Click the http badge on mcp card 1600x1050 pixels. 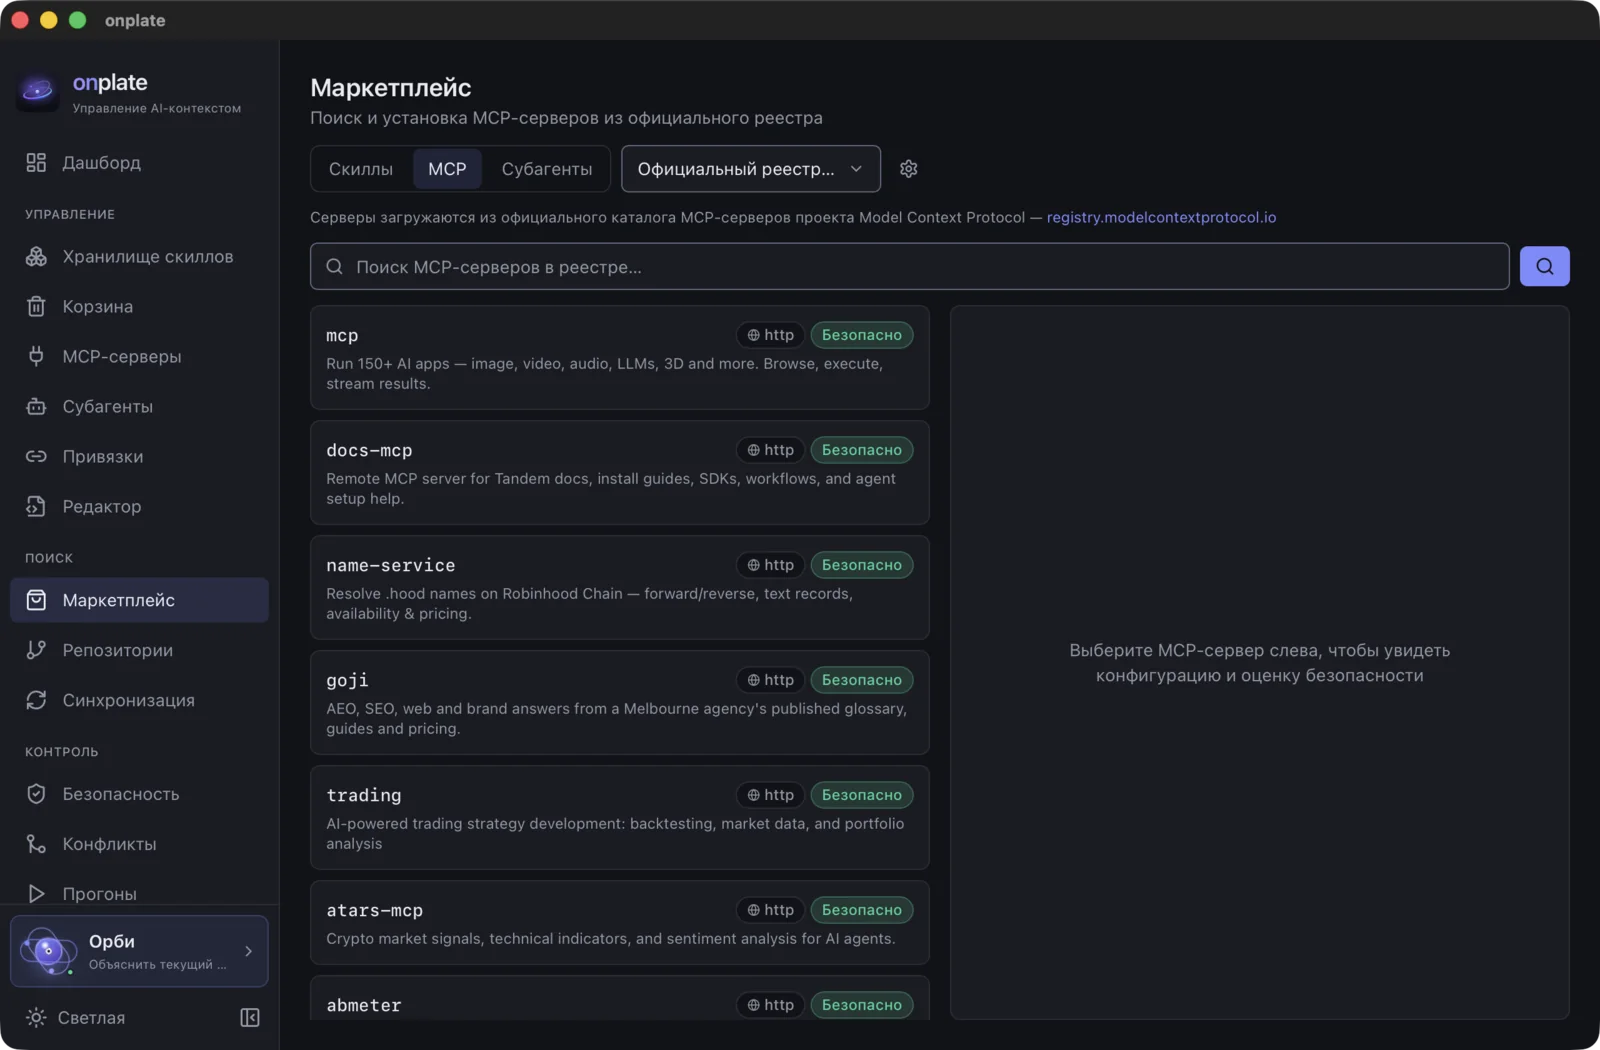click(770, 335)
